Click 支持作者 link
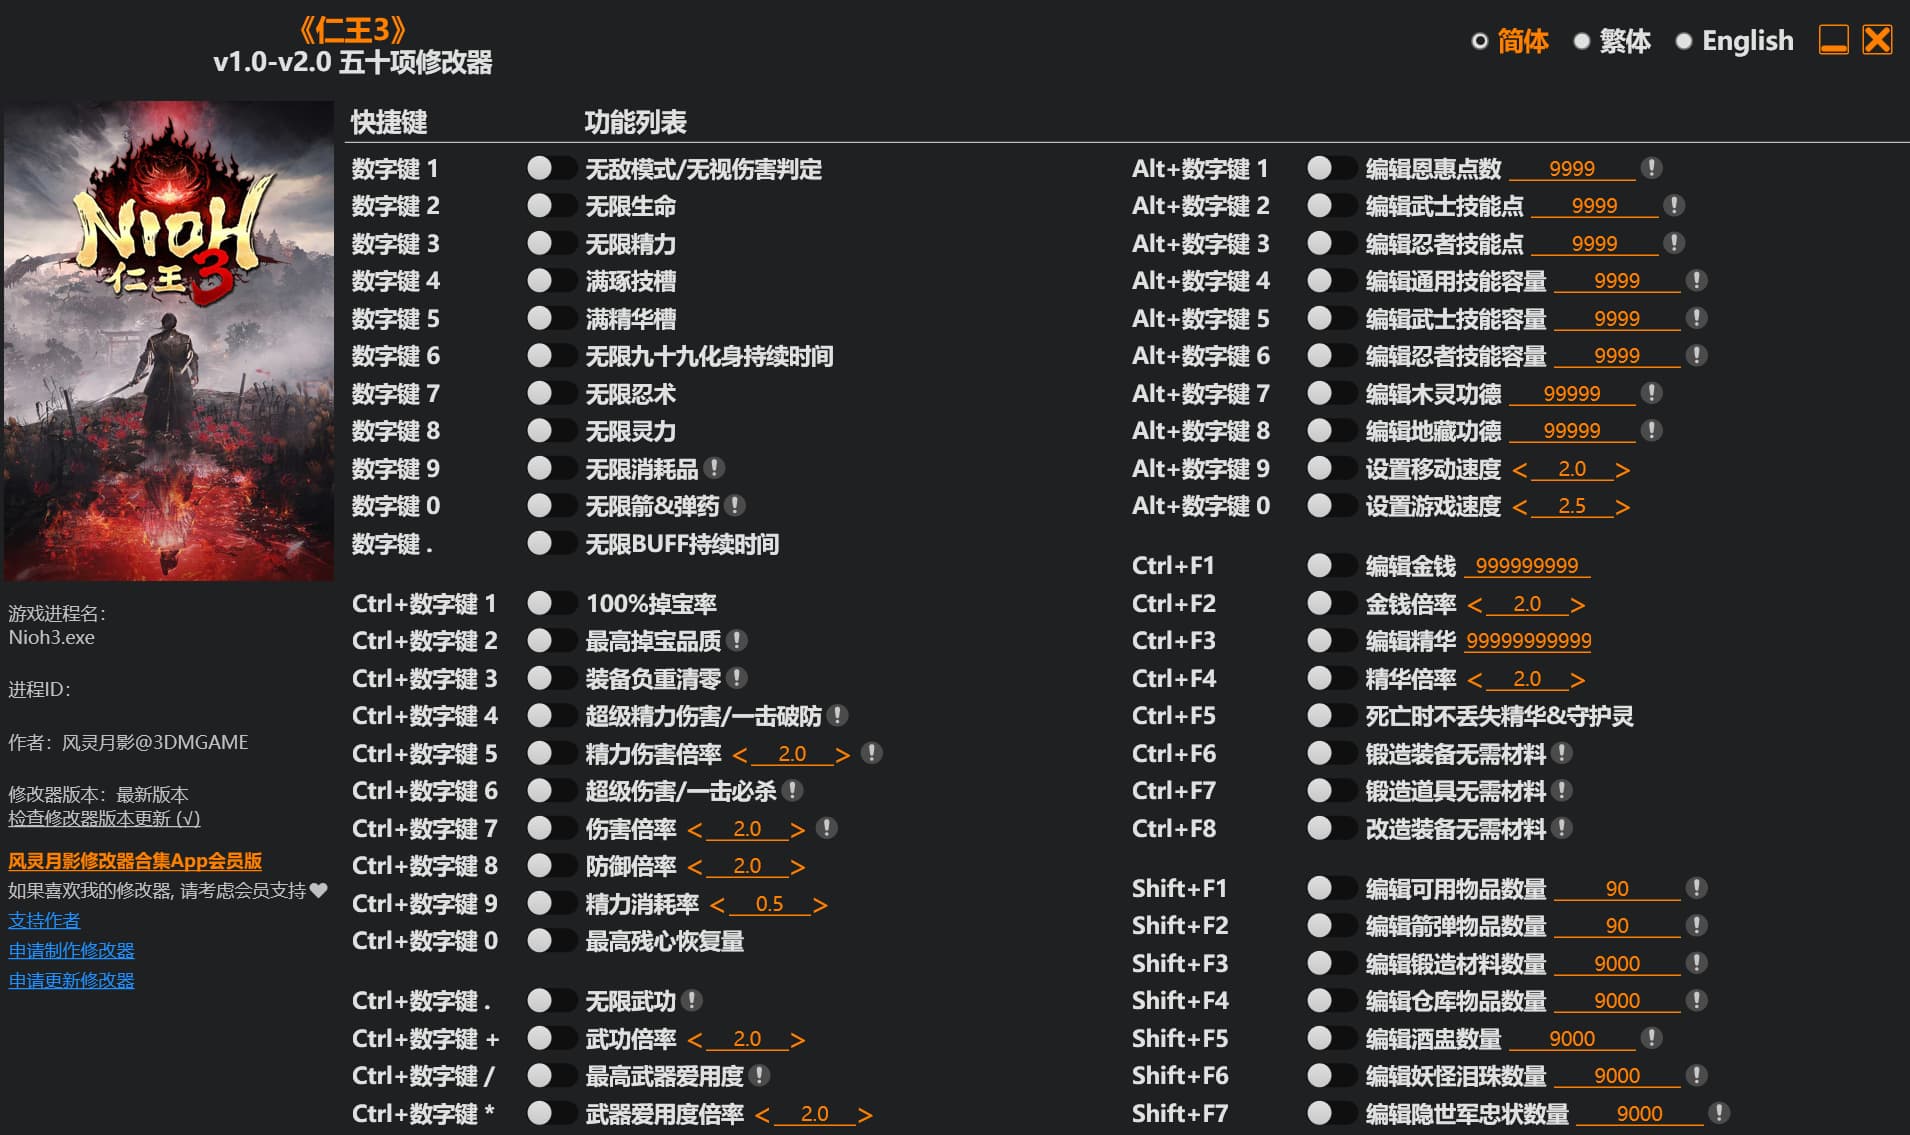This screenshot has width=1910, height=1135. tap(44, 920)
